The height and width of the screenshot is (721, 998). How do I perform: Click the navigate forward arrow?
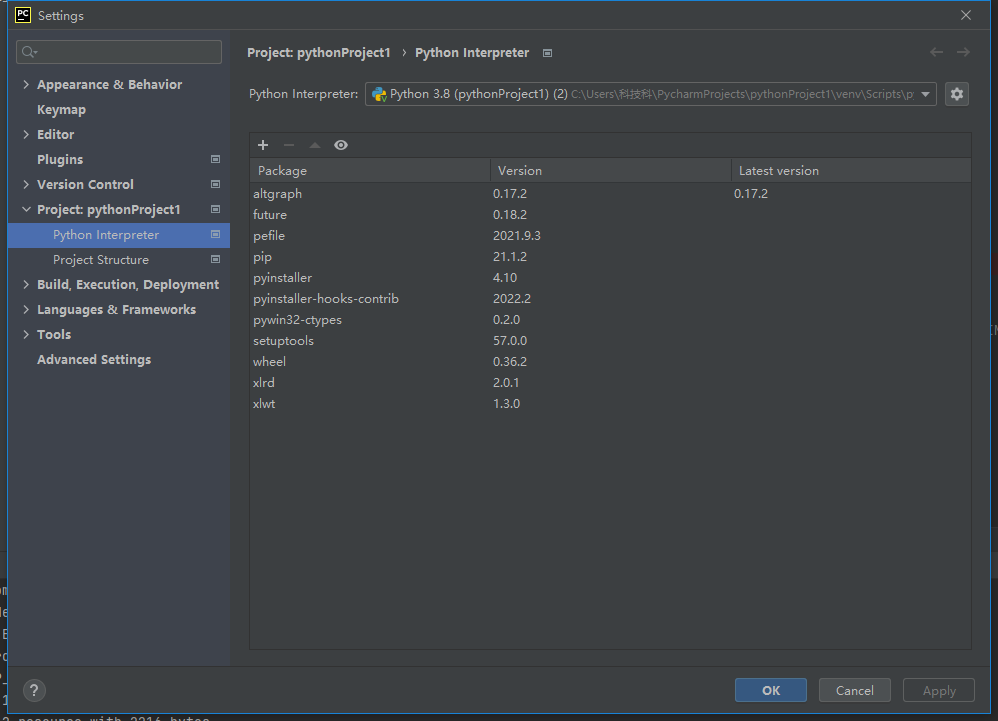963,52
